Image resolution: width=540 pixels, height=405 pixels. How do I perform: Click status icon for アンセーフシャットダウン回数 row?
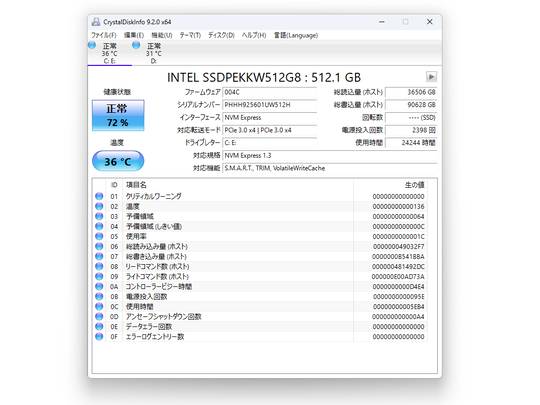coord(99,316)
